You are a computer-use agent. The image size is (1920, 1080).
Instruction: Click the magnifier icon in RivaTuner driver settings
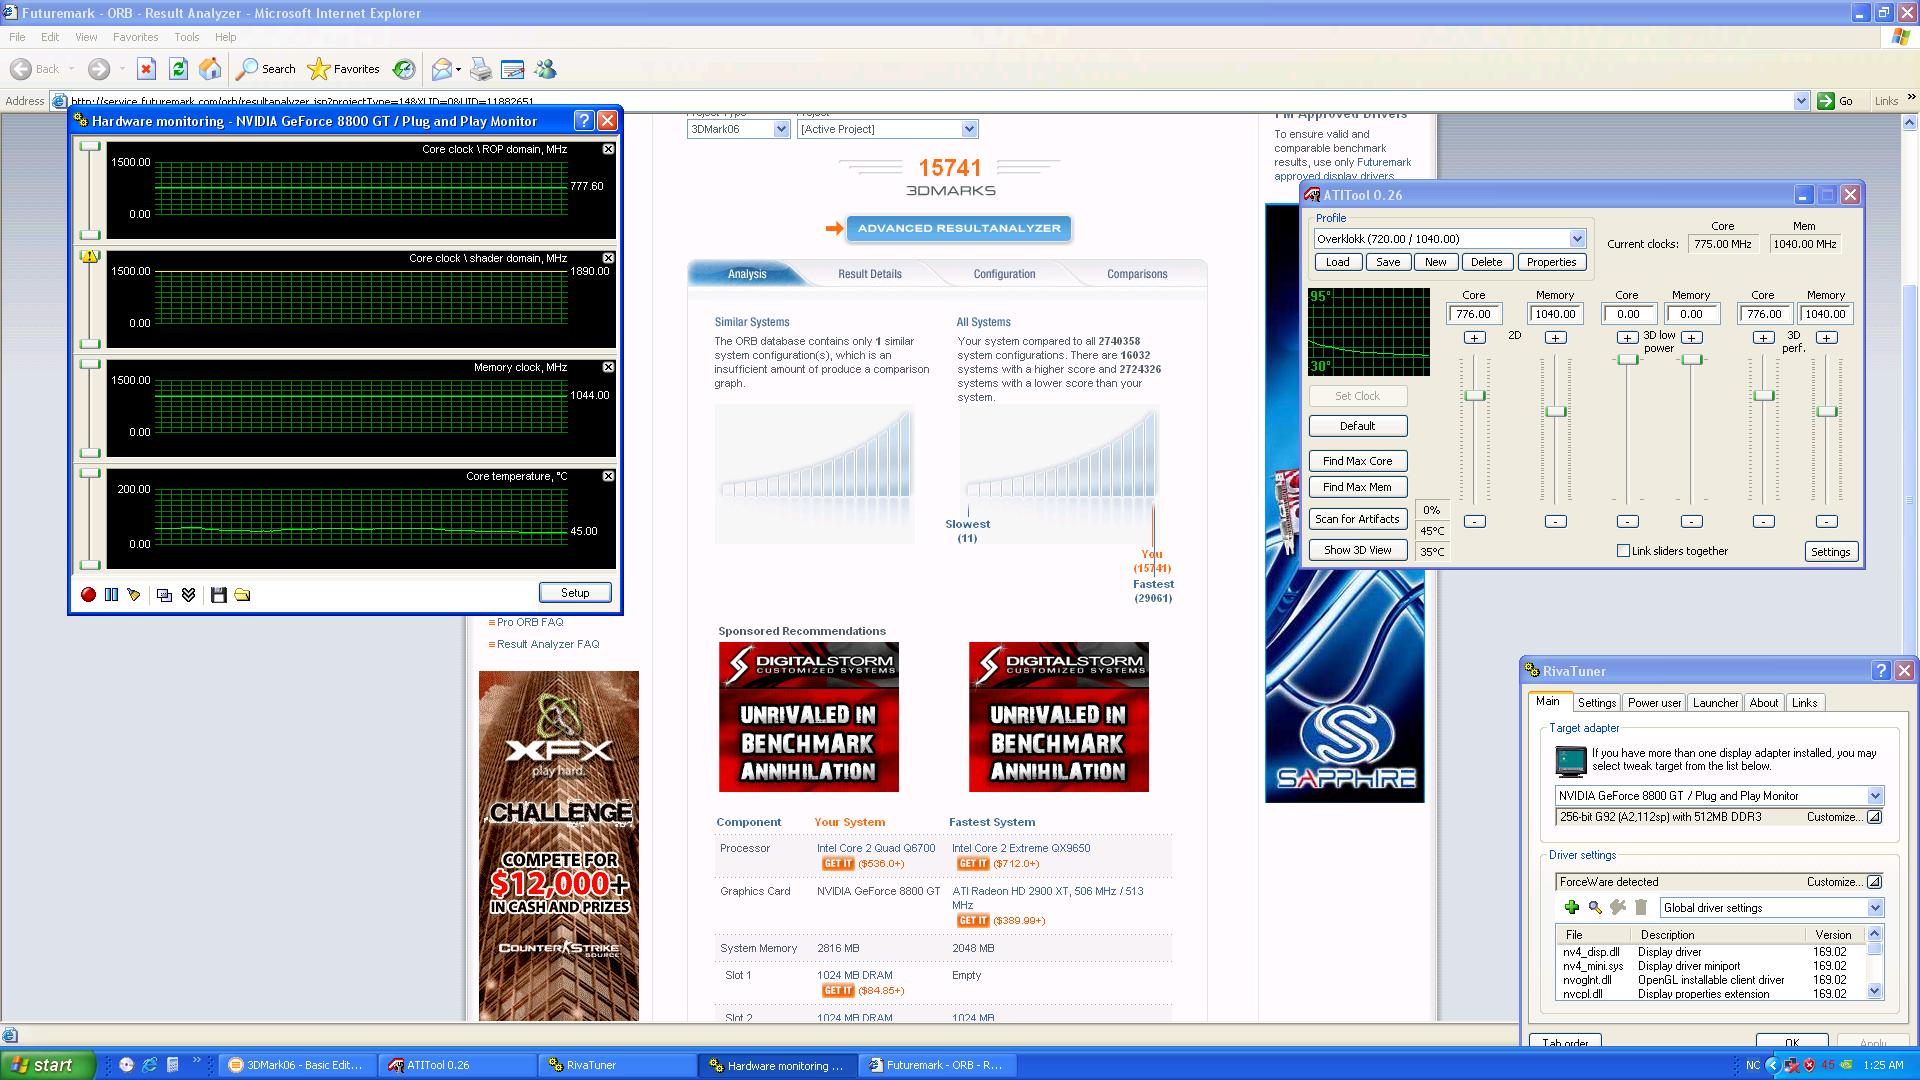pos(1595,907)
